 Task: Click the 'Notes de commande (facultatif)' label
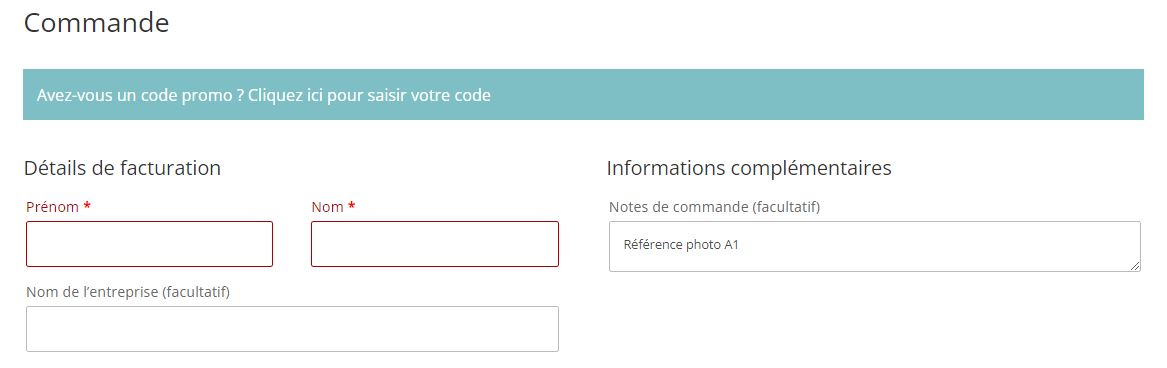click(714, 207)
